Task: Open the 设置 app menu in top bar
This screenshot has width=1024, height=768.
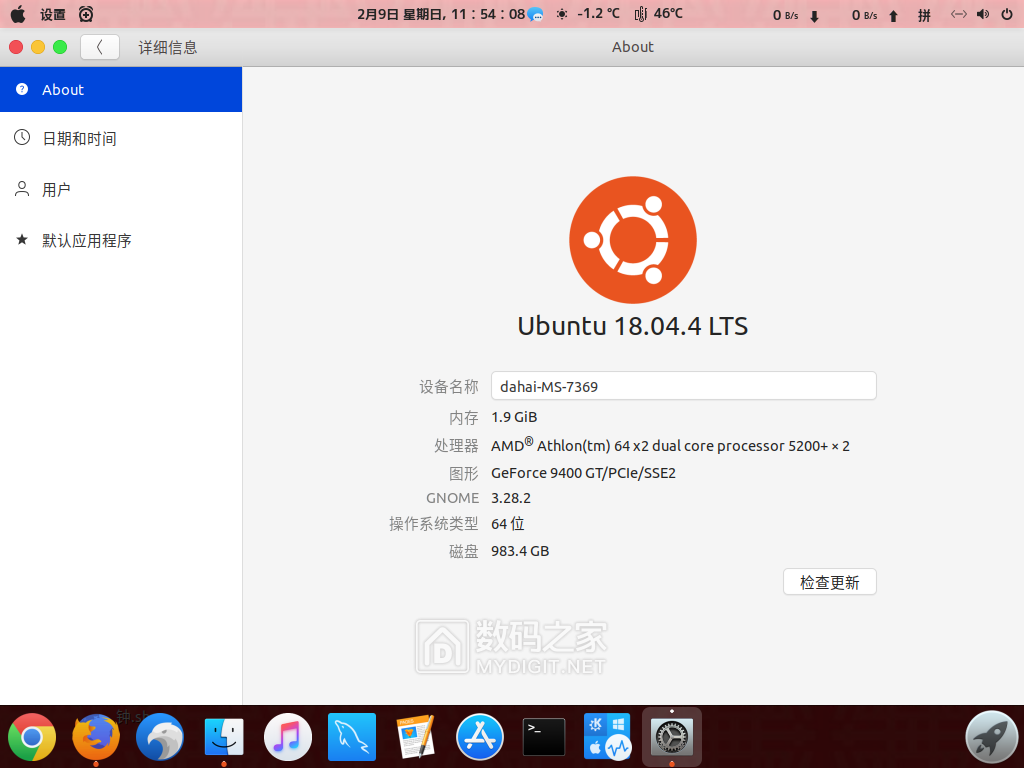Action: [53, 15]
